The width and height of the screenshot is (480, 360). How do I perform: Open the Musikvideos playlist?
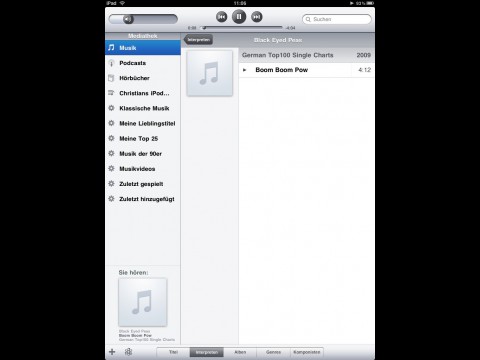coord(143,169)
